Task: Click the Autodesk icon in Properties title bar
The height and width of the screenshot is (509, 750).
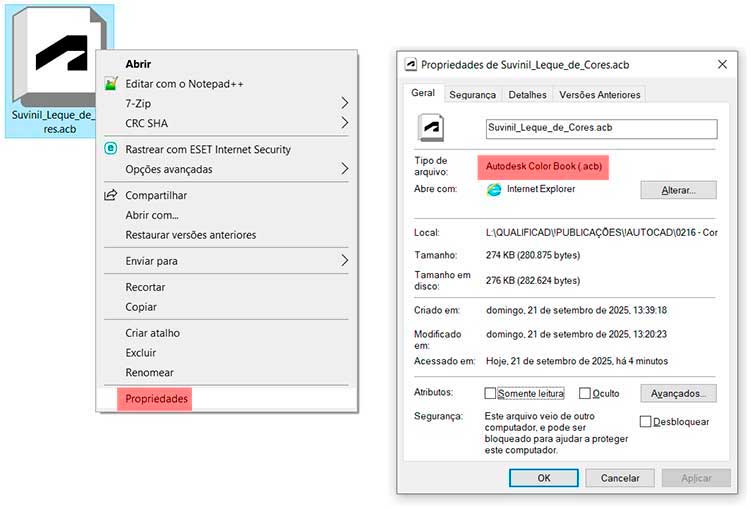Action: tap(410, 65)
